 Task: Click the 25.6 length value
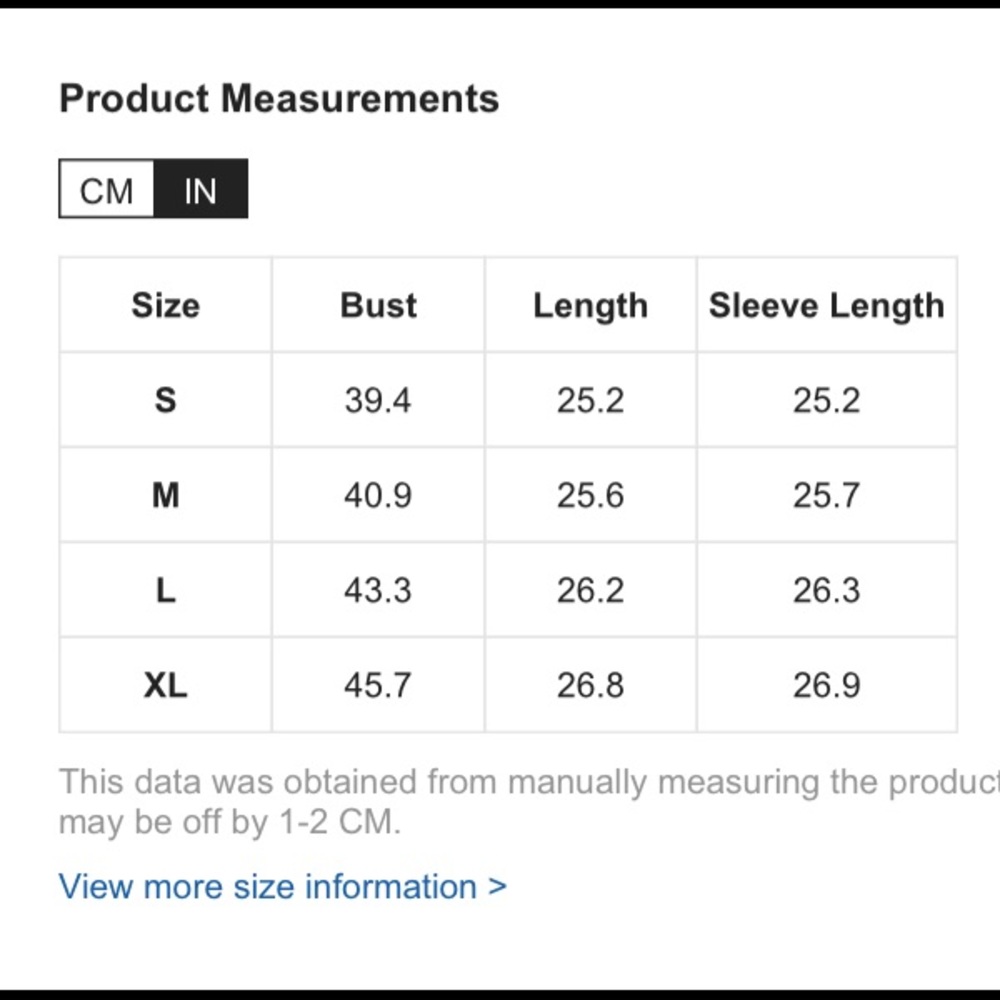(x=591, y=496)
